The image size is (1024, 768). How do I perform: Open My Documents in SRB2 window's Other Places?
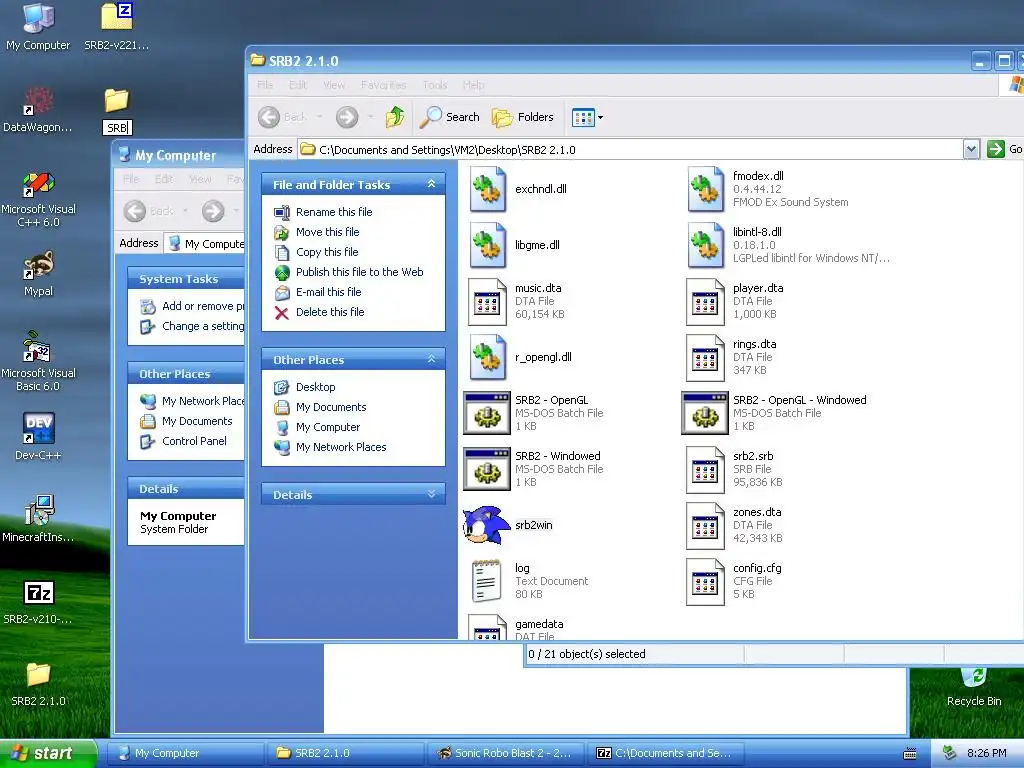tap(331, 407)
